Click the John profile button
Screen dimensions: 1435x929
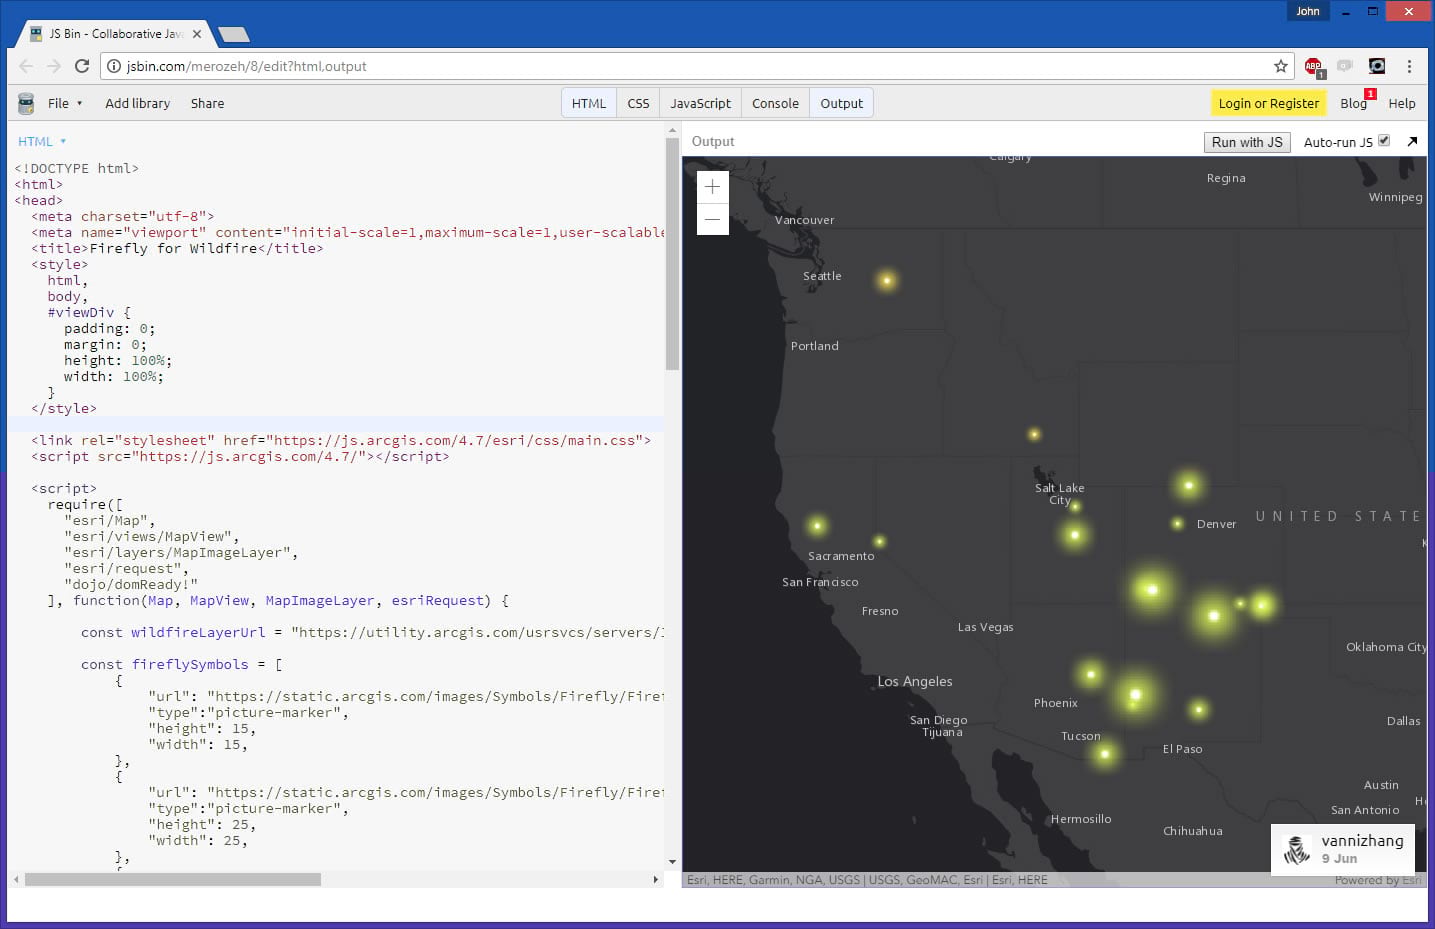click(x=1308, y=11)
